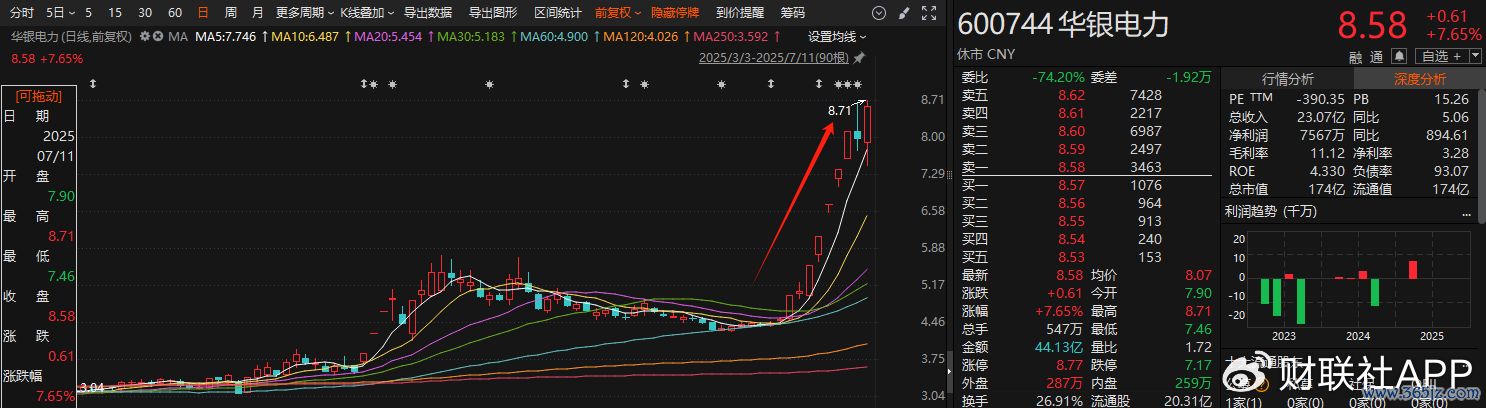Viewport: 1486px width, 408px height.
Task: Select the 买五 8.53 bid row
Action: (x=1086, y=256)
